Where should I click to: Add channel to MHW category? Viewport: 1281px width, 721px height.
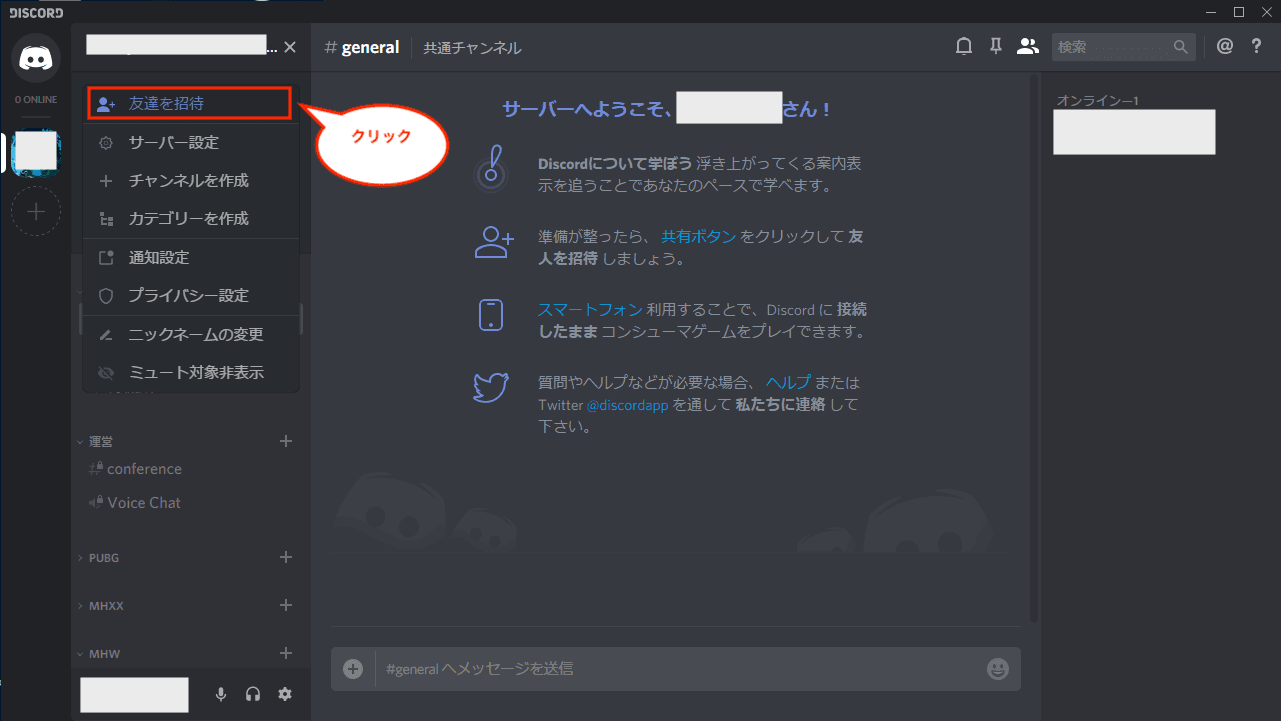pos(286,653)
